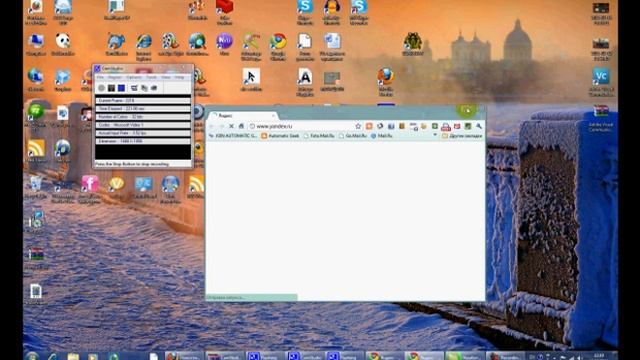Click the red mail extension icon

coord(457,127)
